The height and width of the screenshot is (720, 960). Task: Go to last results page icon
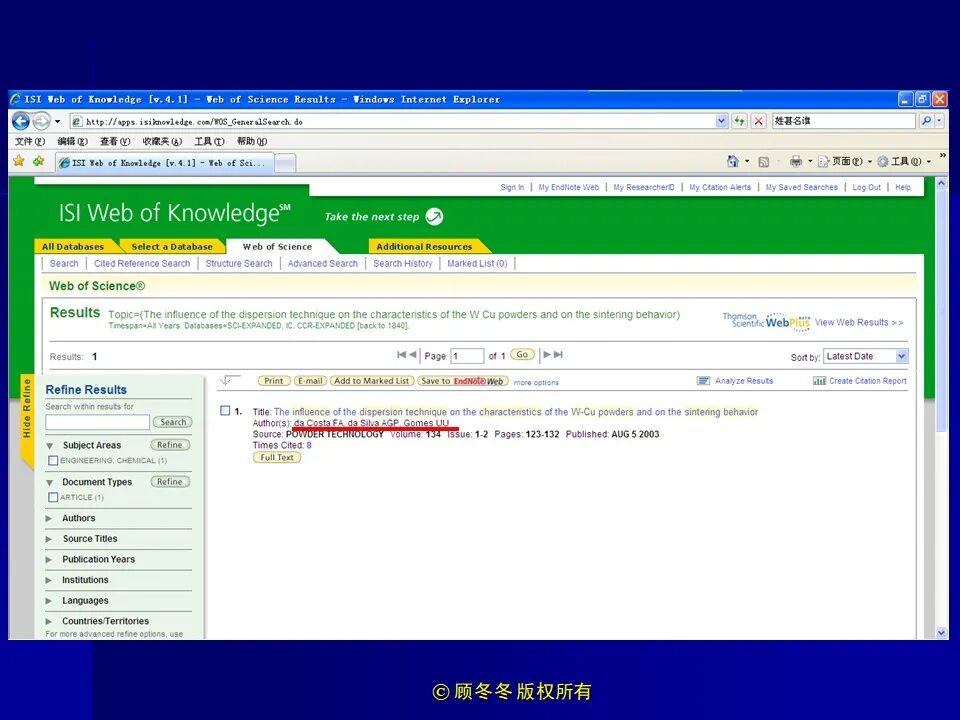(558, 354)
